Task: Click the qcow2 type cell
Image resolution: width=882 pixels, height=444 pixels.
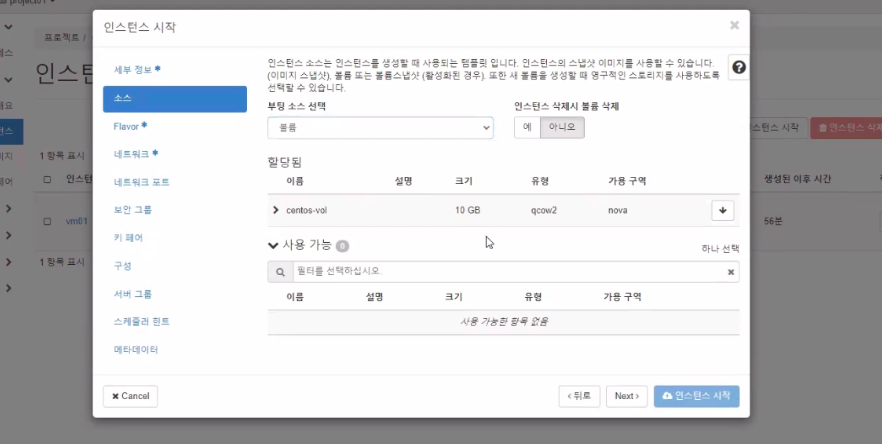Action: pos(543,210)
